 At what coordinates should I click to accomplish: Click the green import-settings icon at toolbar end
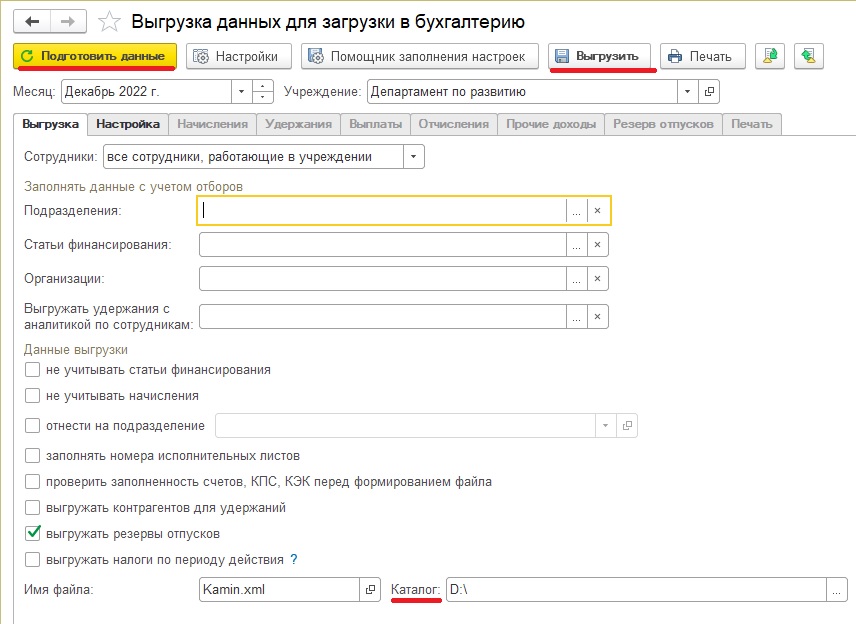point(808,56)
